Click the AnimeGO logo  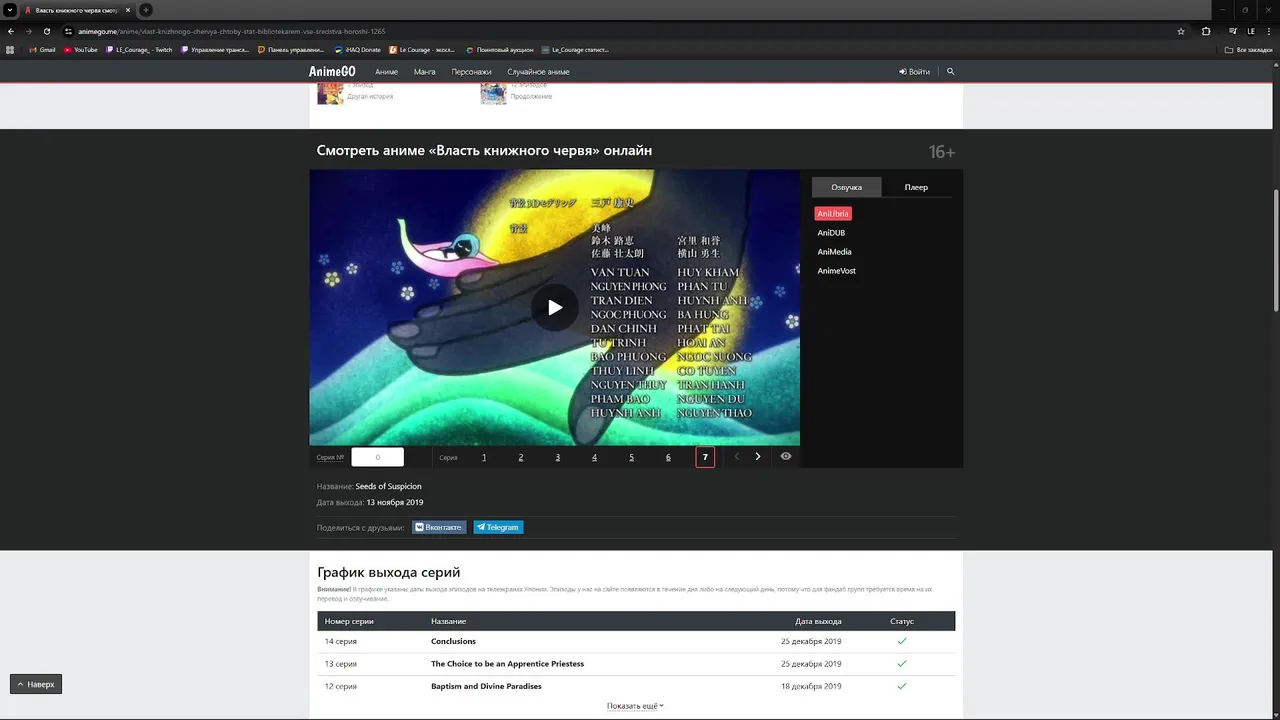[x=332, y=72]
